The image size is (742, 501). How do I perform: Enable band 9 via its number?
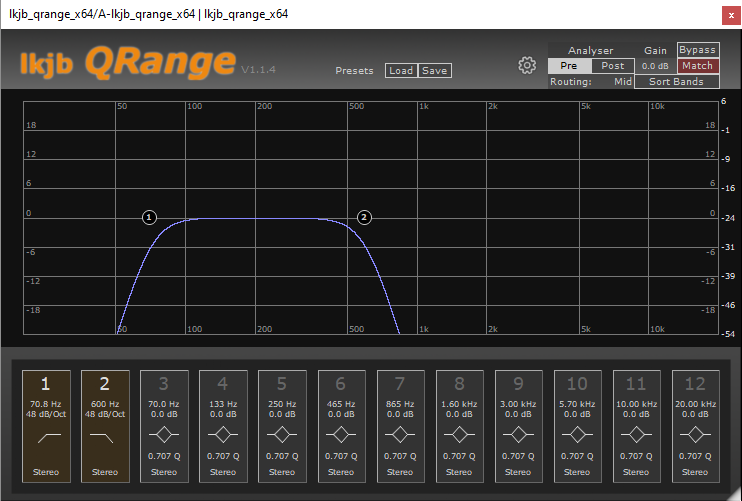click(x=518, y=384)
